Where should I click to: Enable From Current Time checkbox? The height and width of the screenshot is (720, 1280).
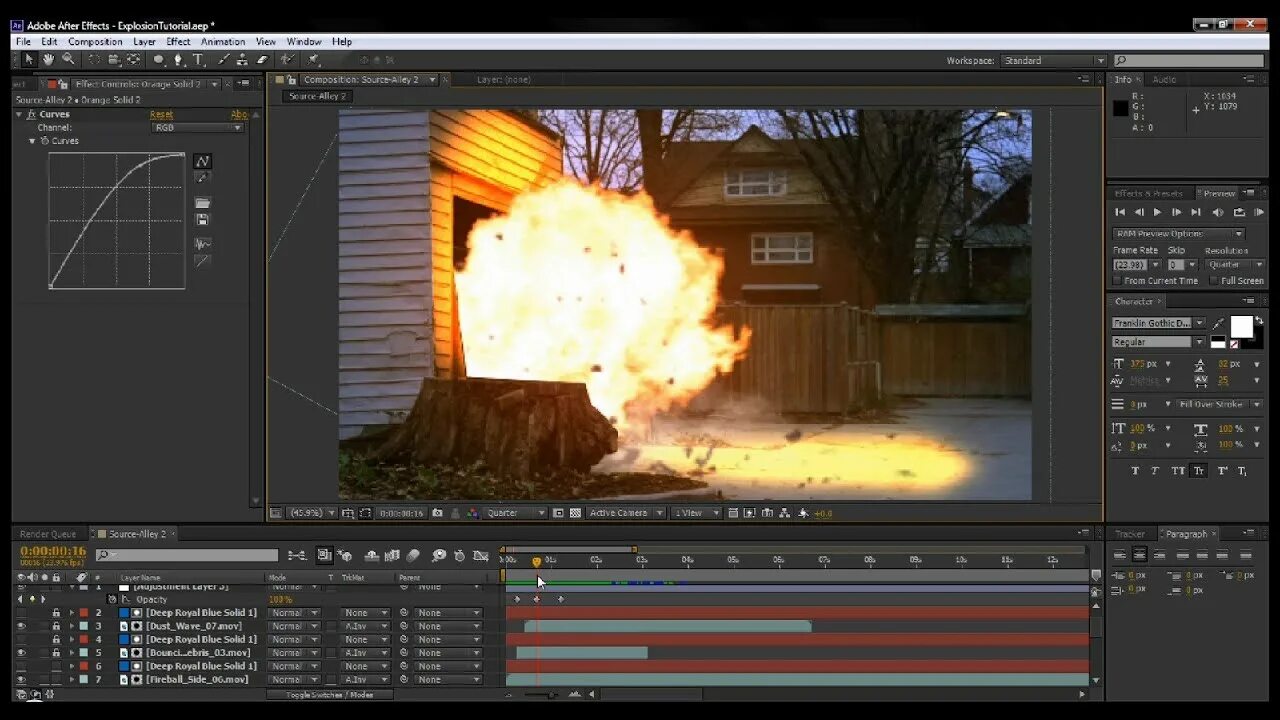click(1119, 281)
